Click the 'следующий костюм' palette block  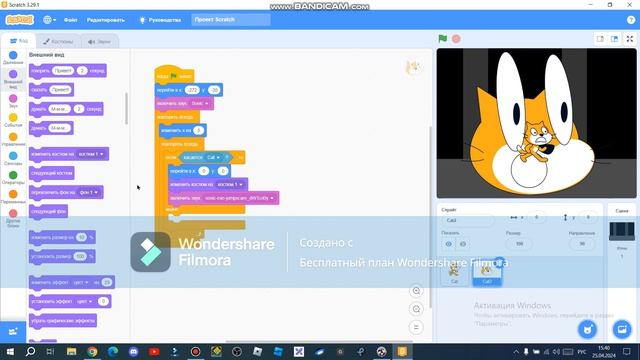[52, 173]
